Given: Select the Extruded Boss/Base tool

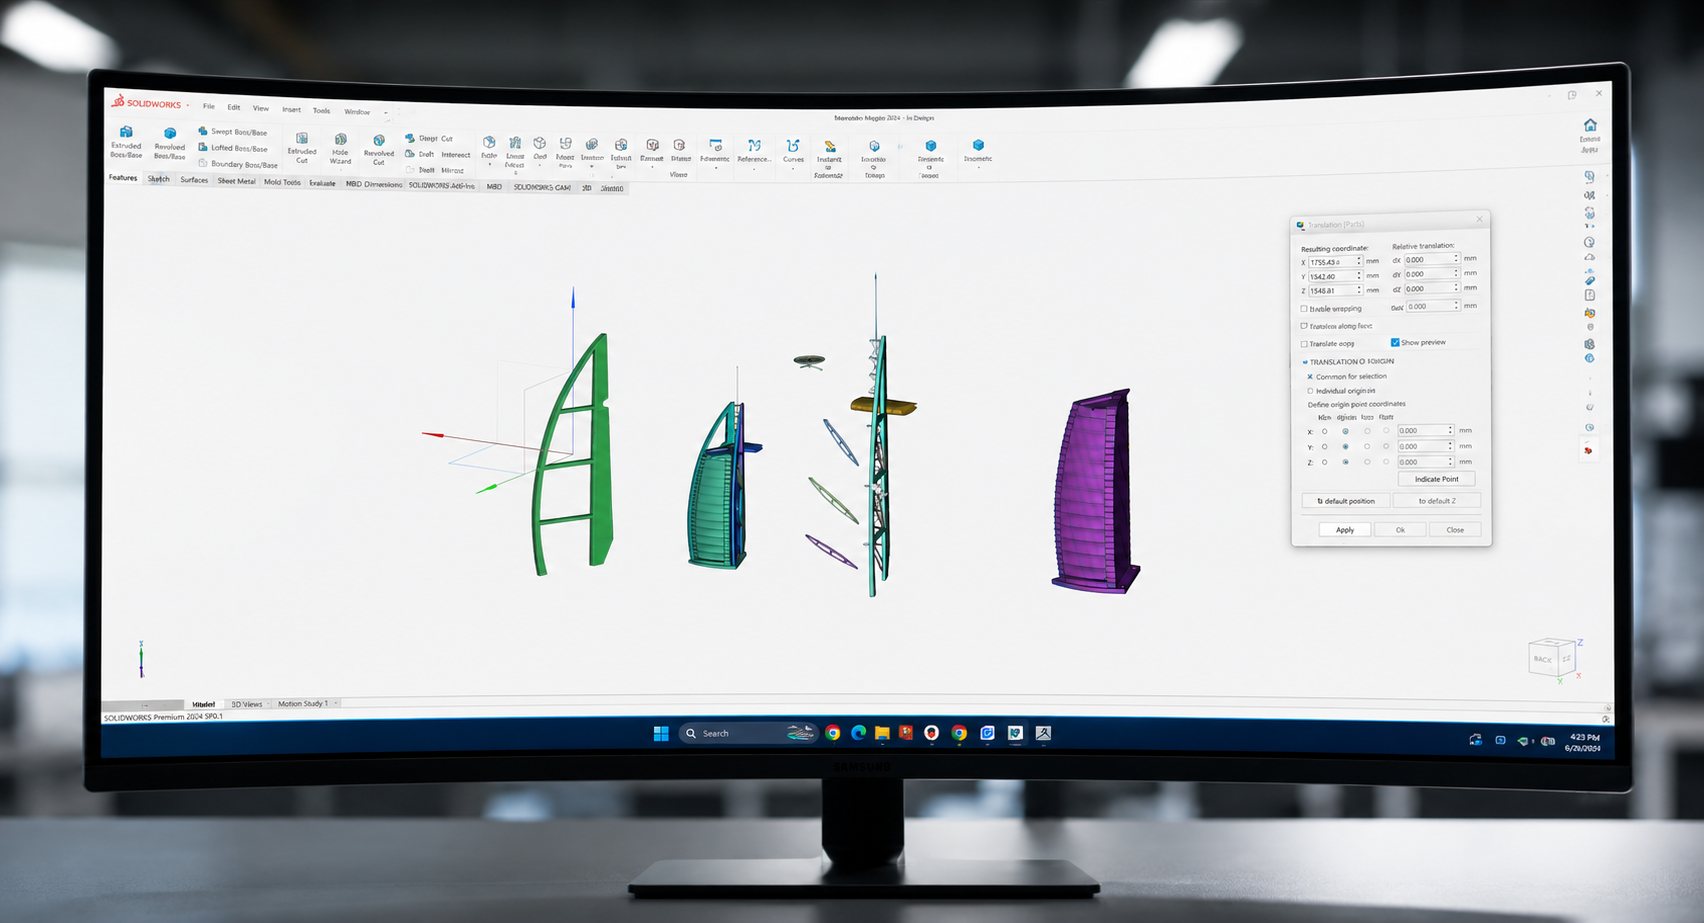Looking at the screenshot, I should [x=126, y=142].
